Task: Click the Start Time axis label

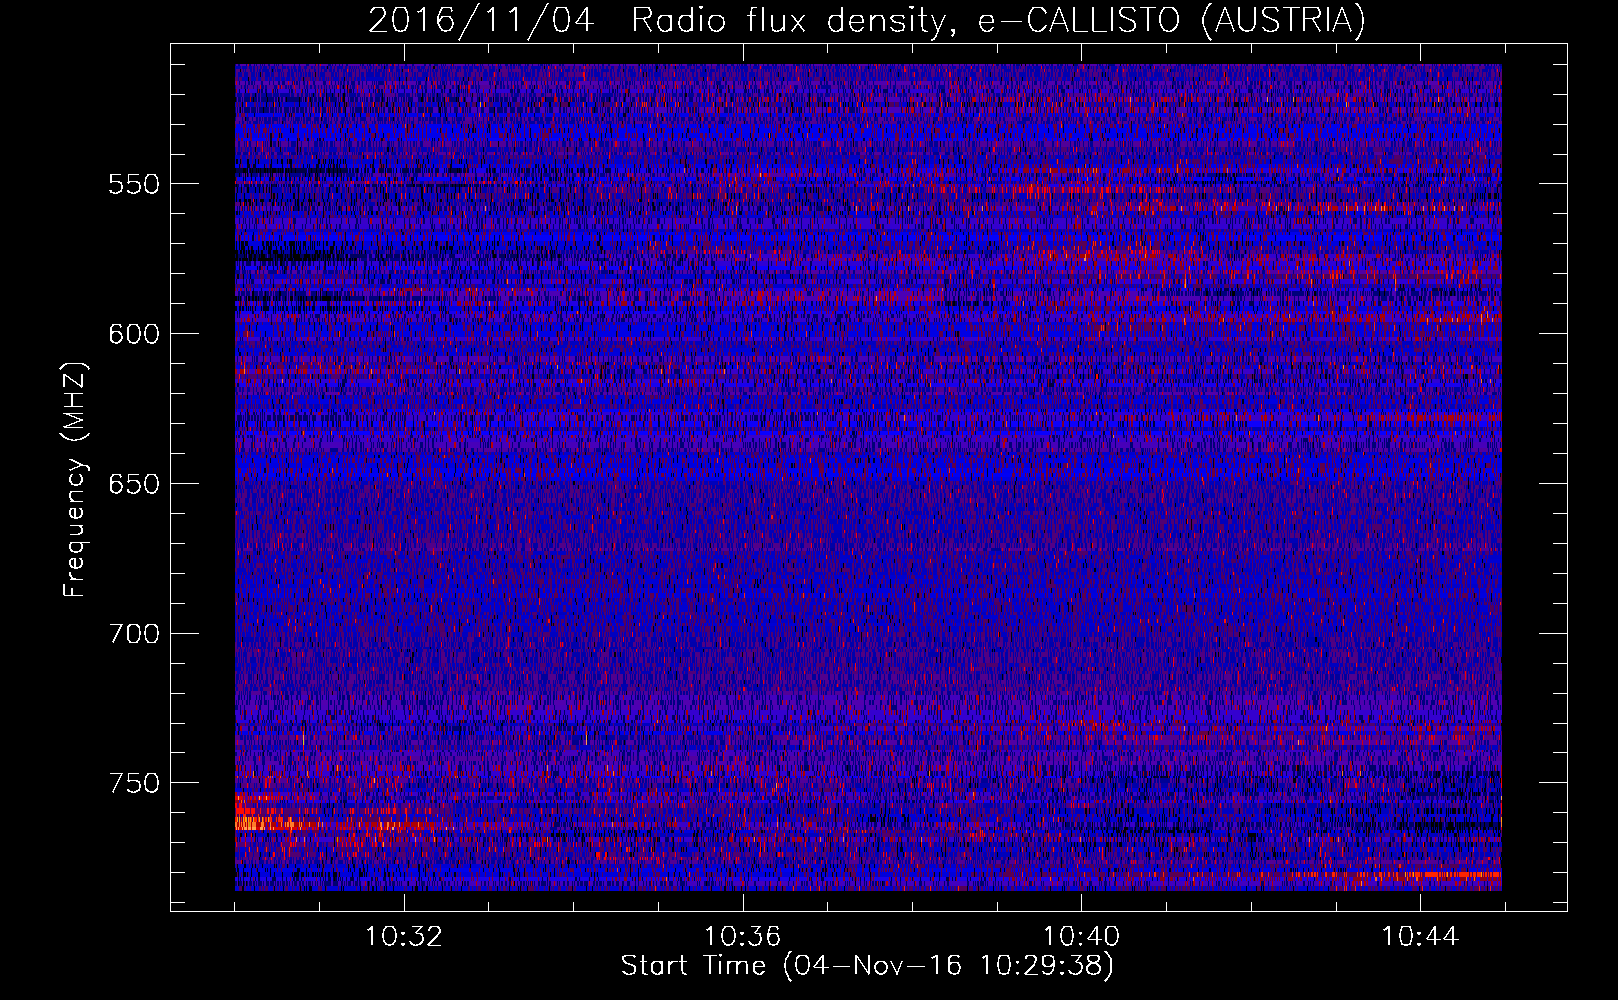Action: pyautogui.click(x=867, y=966)
